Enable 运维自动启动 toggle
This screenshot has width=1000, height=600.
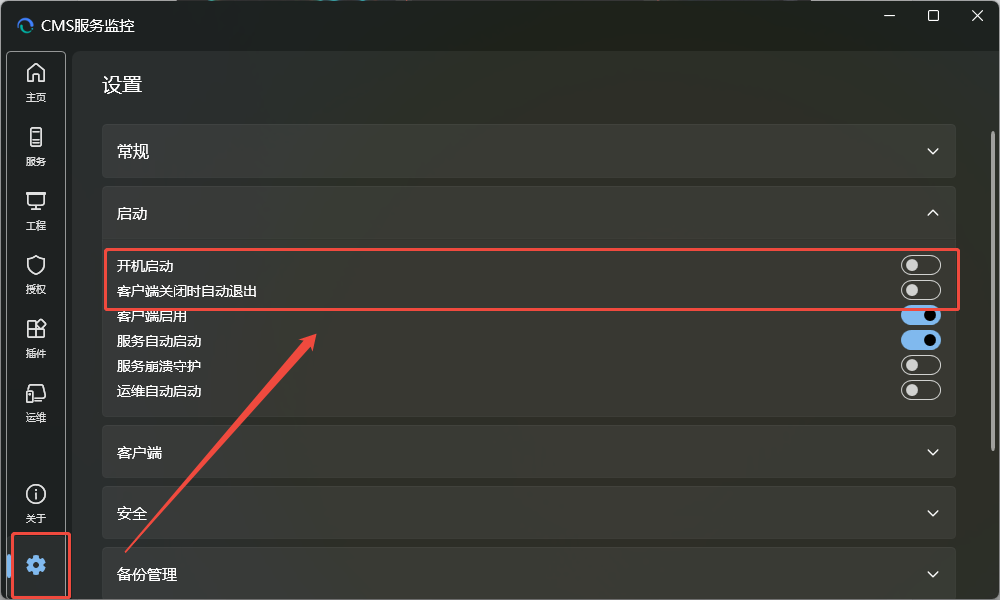point(920,390)
